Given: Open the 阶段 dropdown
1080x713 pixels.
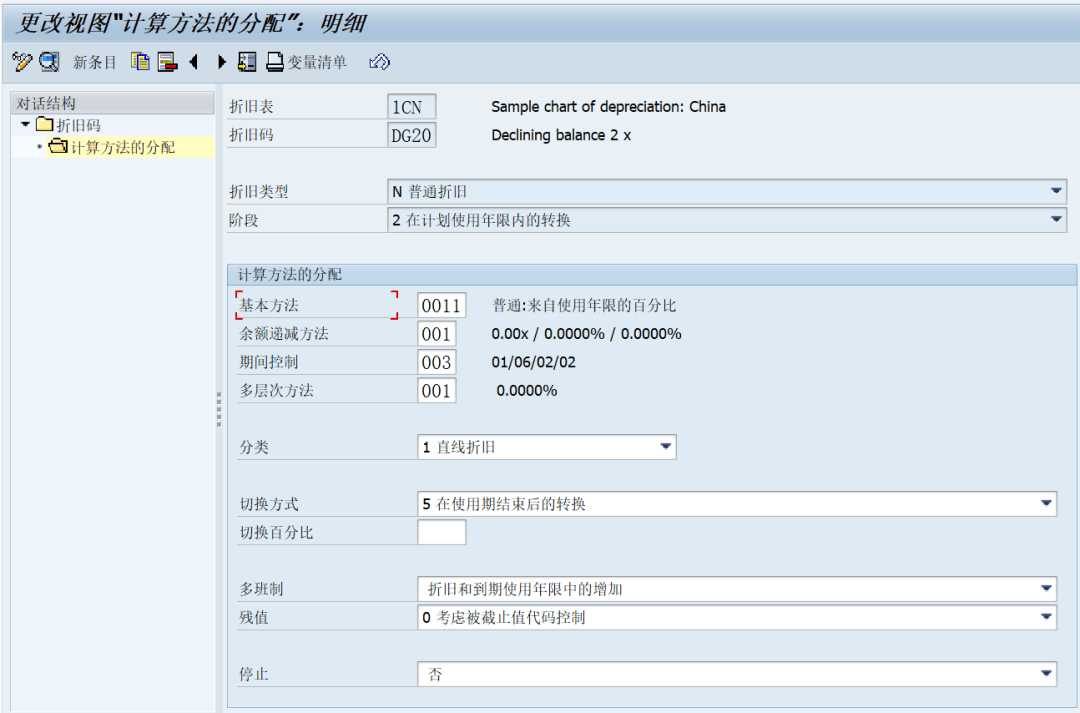Looking at the screenshot, I should [1057, 220].
